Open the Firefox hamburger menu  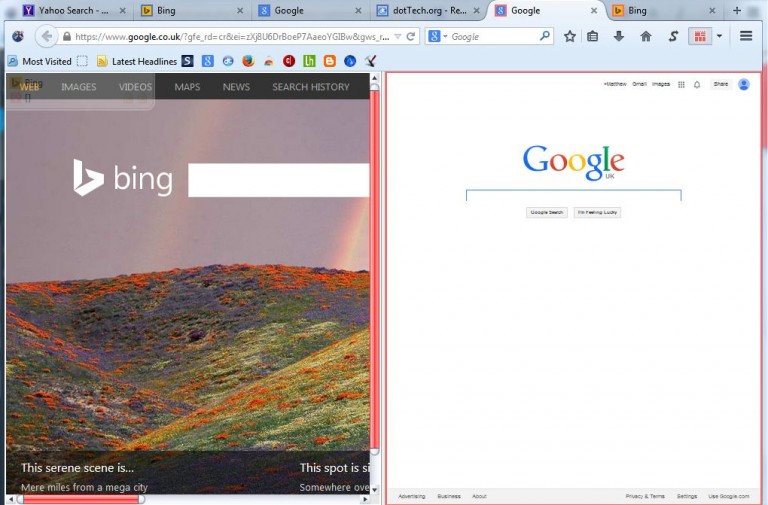point(746,36)
